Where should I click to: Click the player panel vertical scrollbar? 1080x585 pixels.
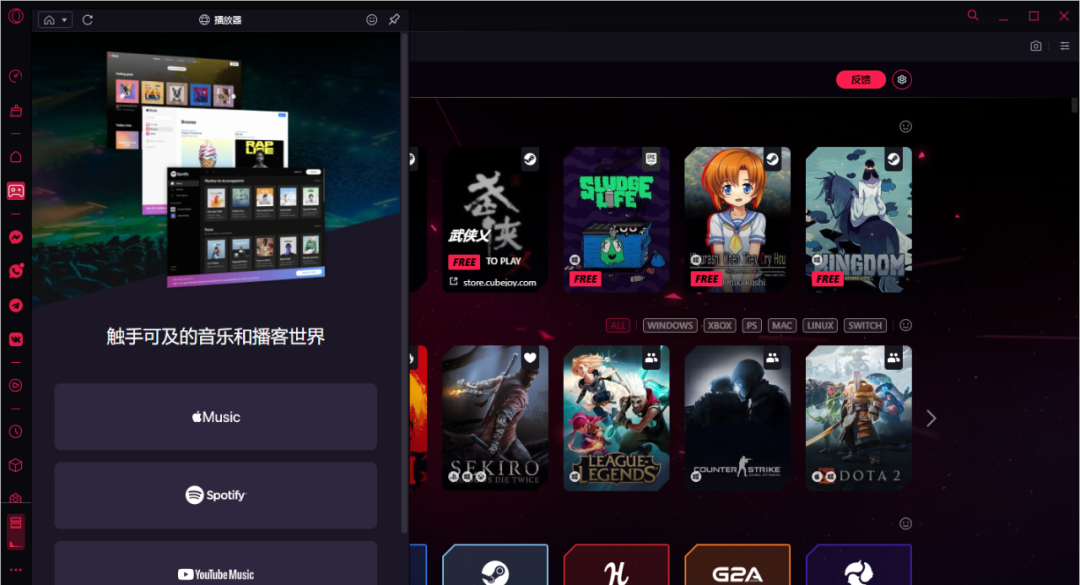point(404,283)
